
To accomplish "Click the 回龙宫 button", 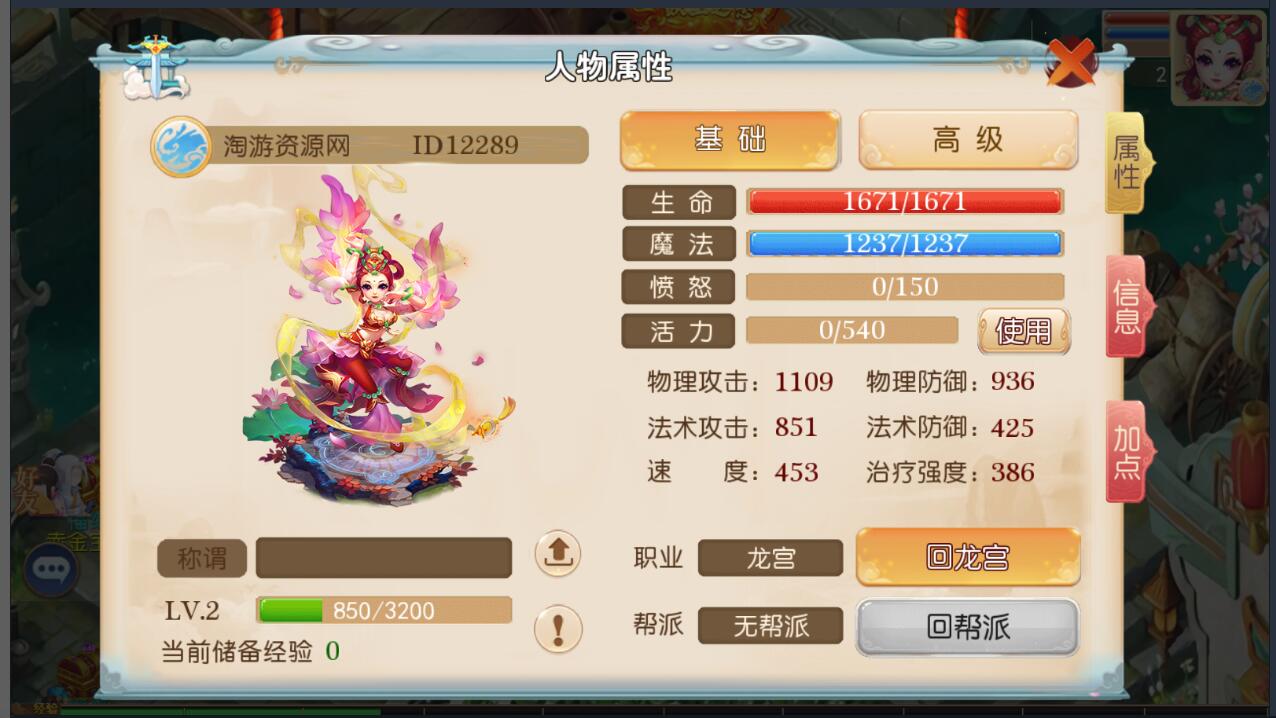I will pos(968,557).
